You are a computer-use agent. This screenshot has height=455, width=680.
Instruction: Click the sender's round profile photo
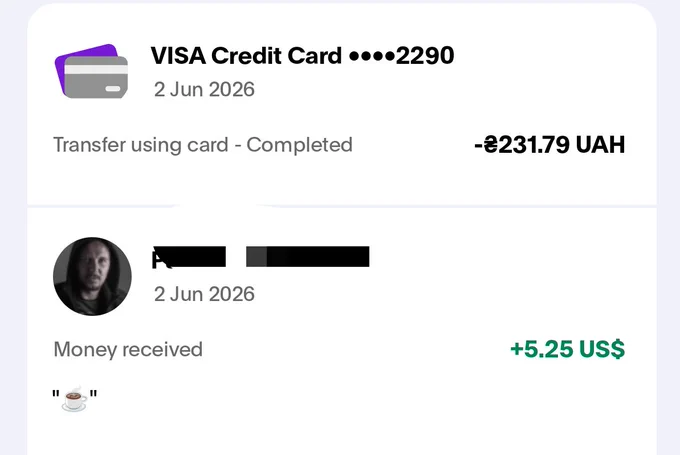coord(92,276)
